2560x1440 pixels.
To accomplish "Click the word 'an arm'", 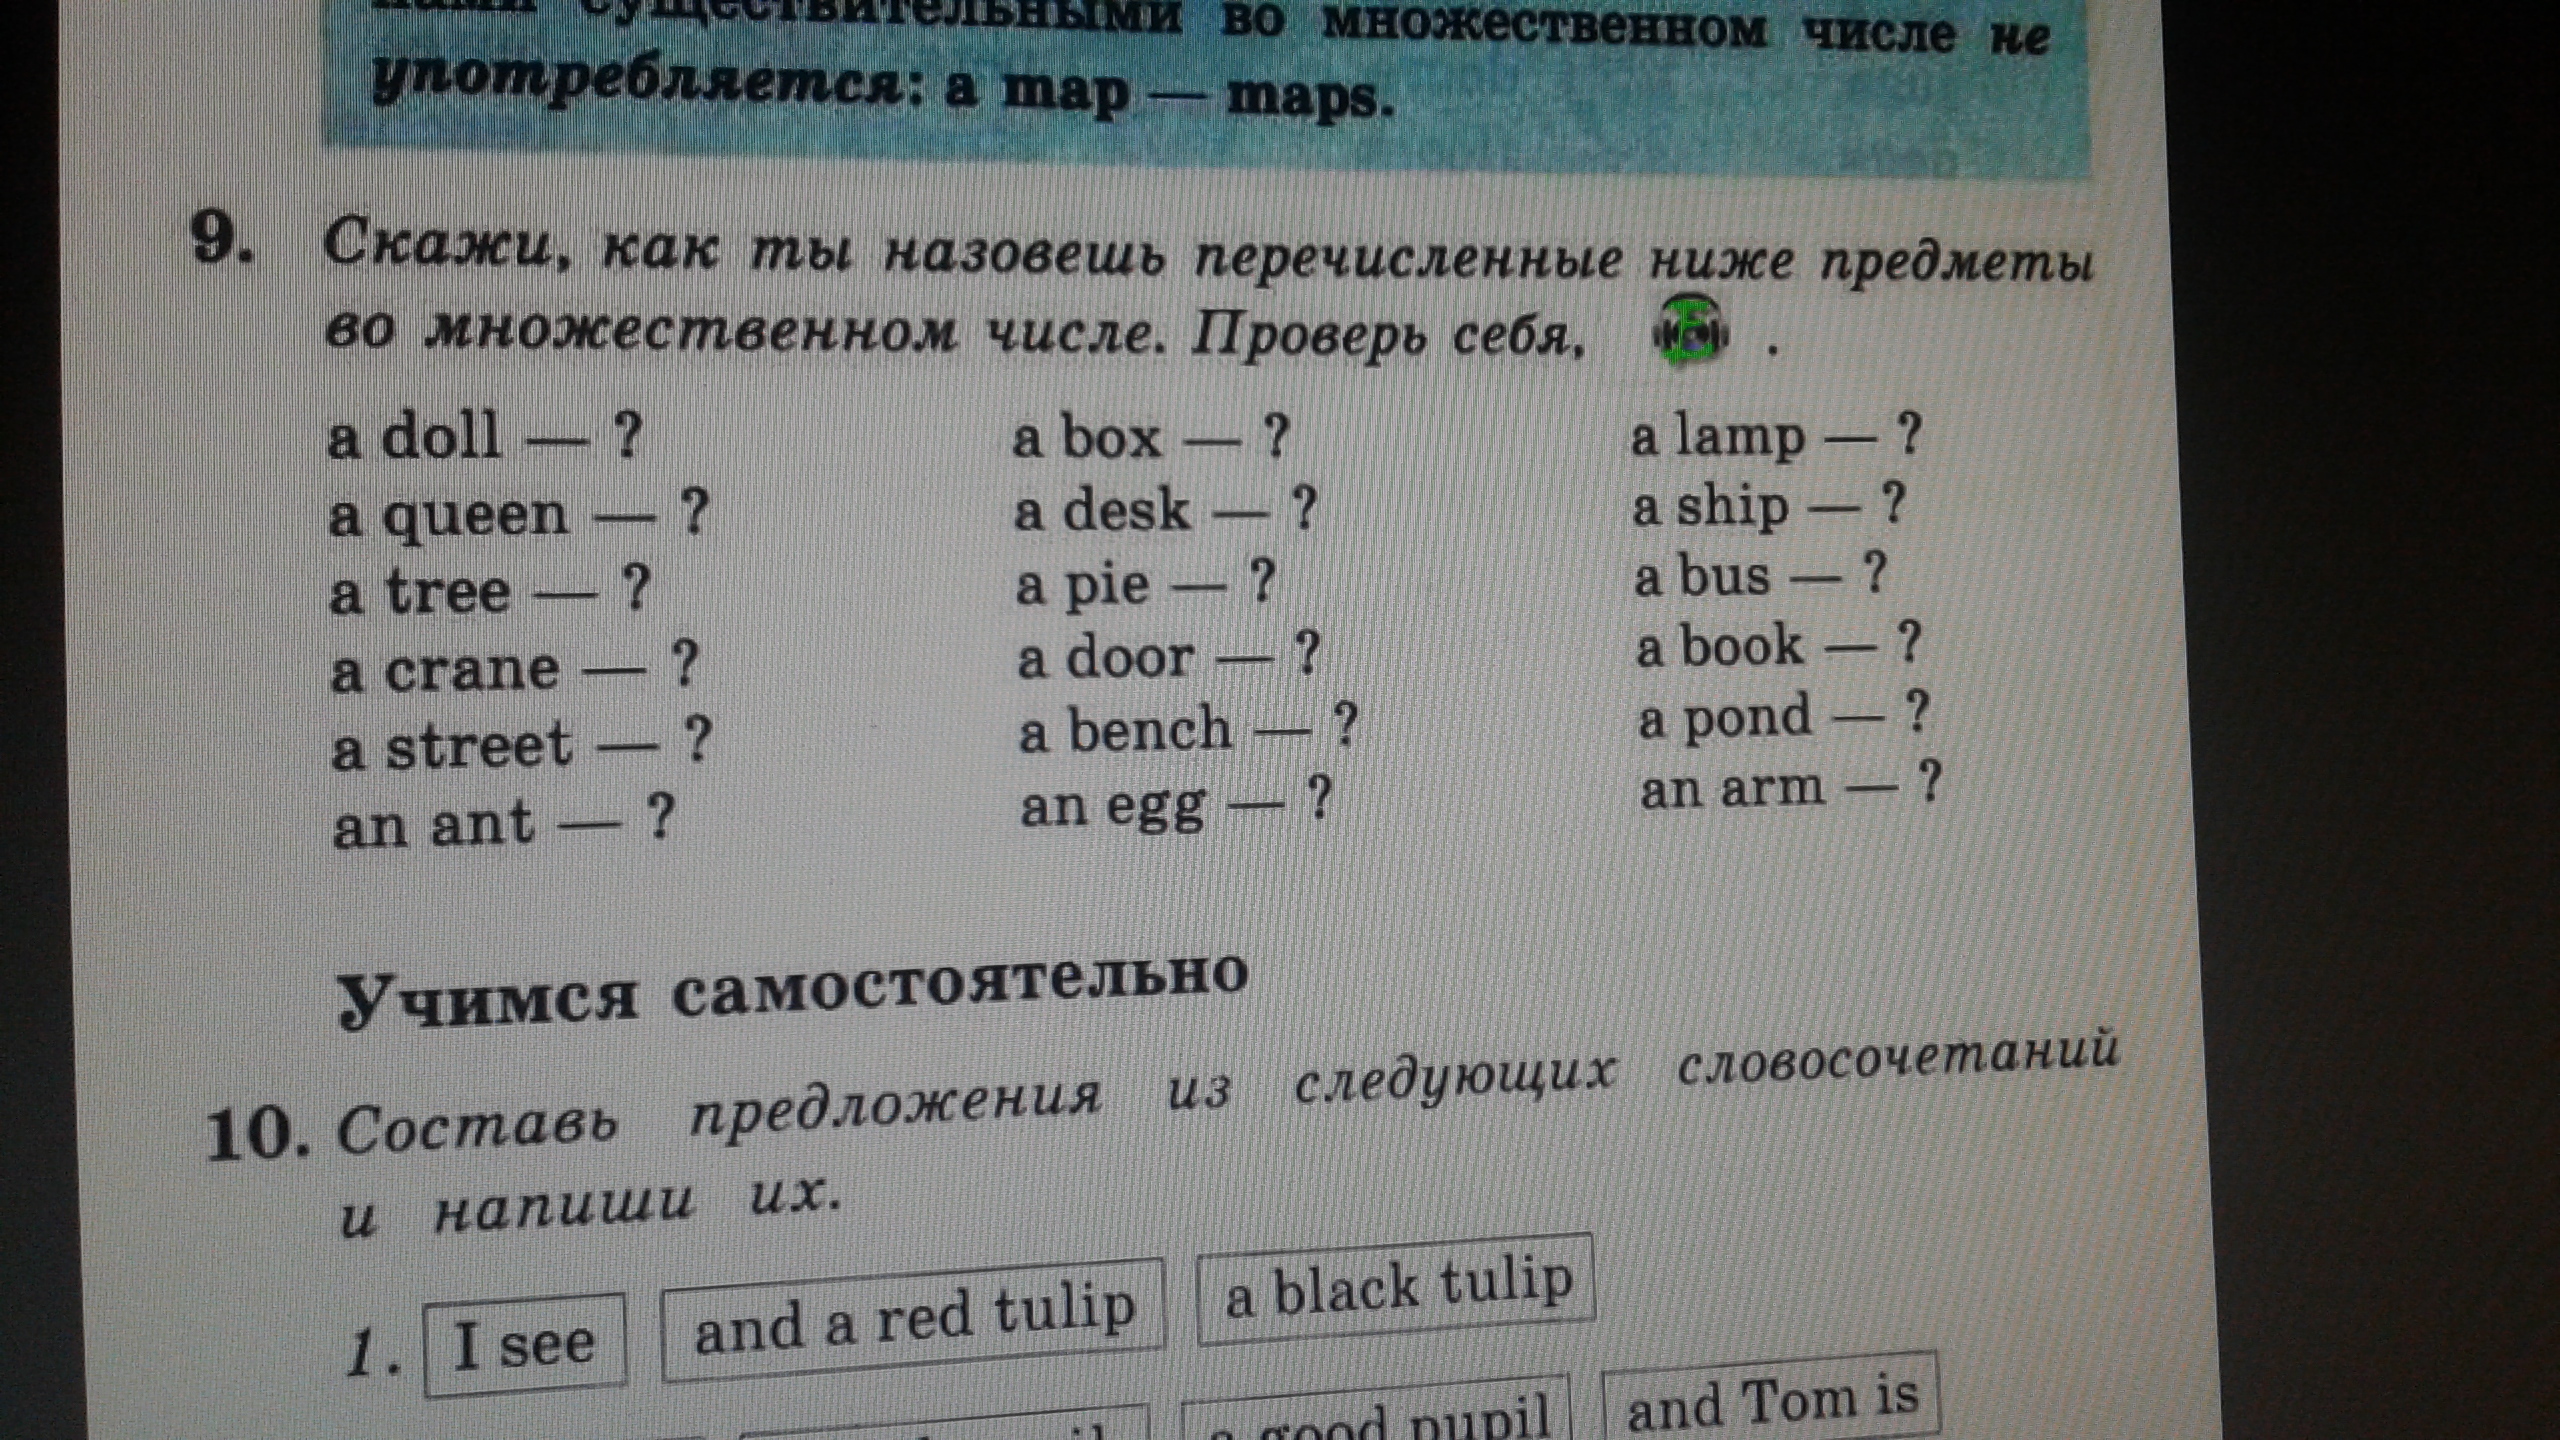I will [x=1732, y=789].
